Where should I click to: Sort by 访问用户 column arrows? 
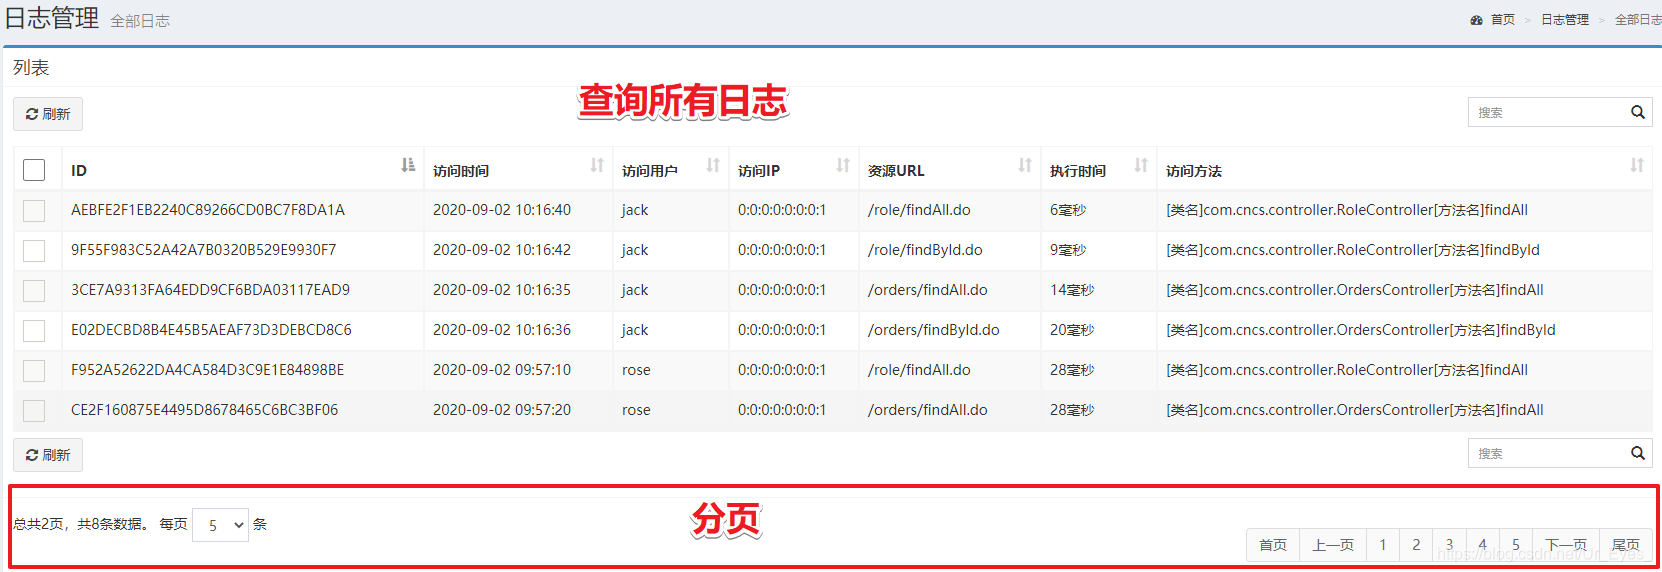(x=713, y=165)
